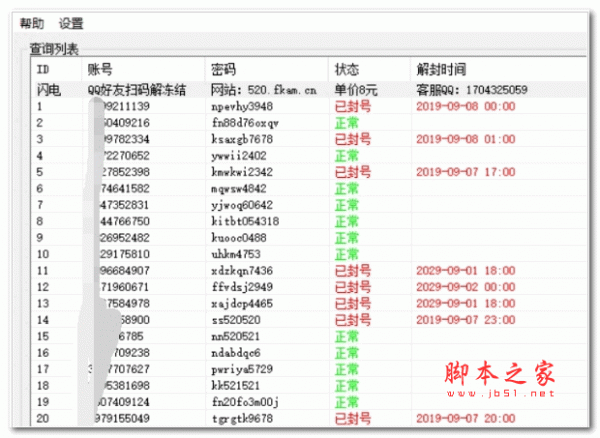The image size is (600, 438).
Task: Select the QQ好友扫码解冻结 cell
Action: (137, 90)
